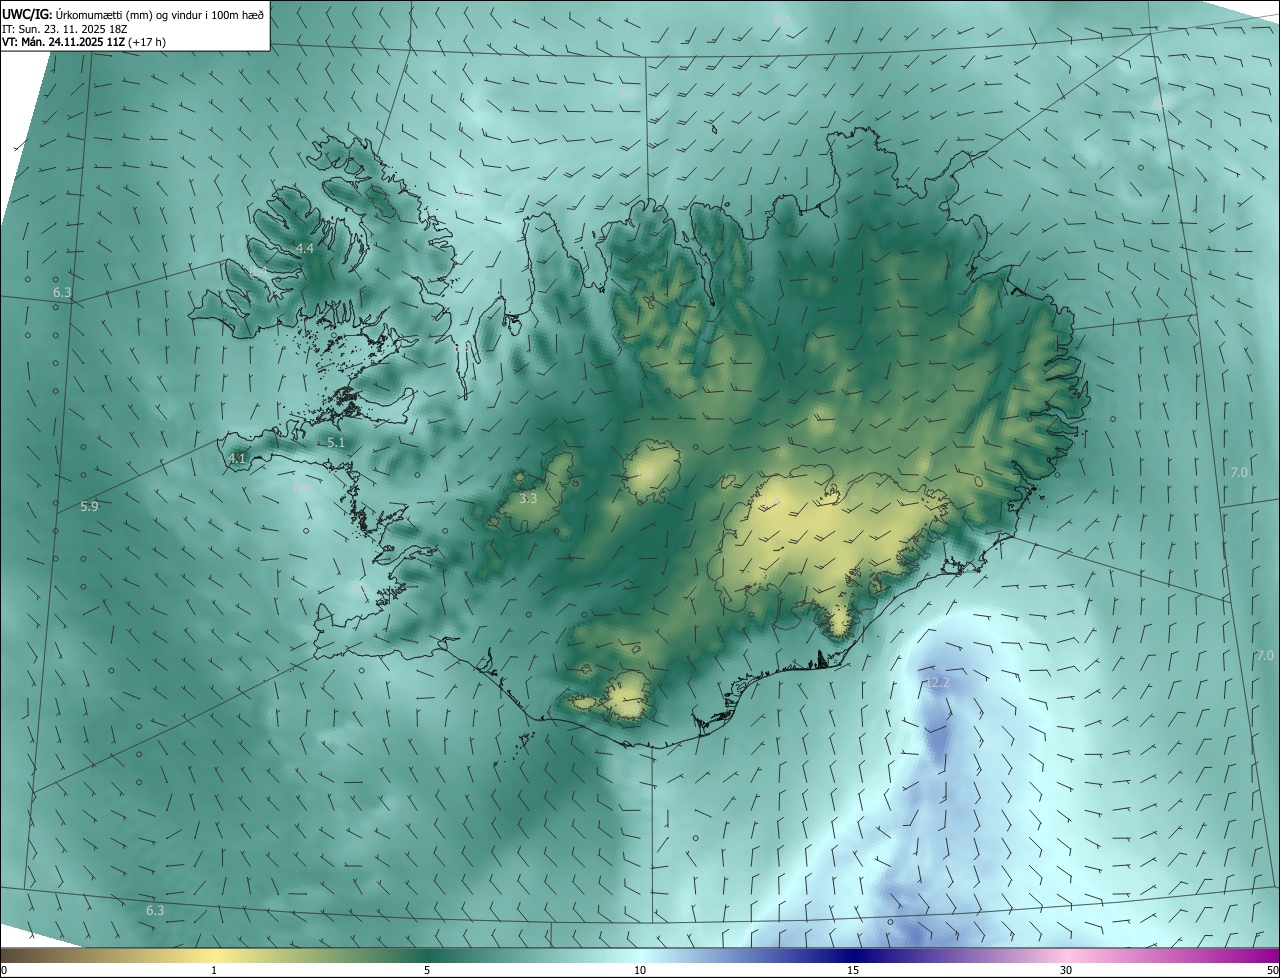
Task: Click the 'UWC/IG: Úrkomumætti (mm)' title text
Action: coord(77,13)
